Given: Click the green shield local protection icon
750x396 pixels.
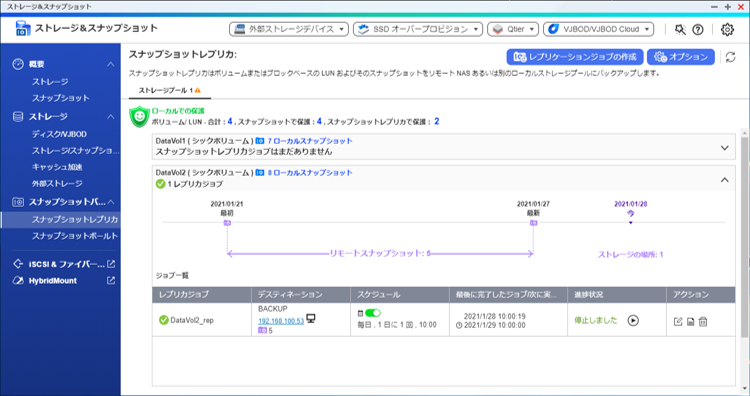Looking at the screenshot, I should (x=139, y=117).
